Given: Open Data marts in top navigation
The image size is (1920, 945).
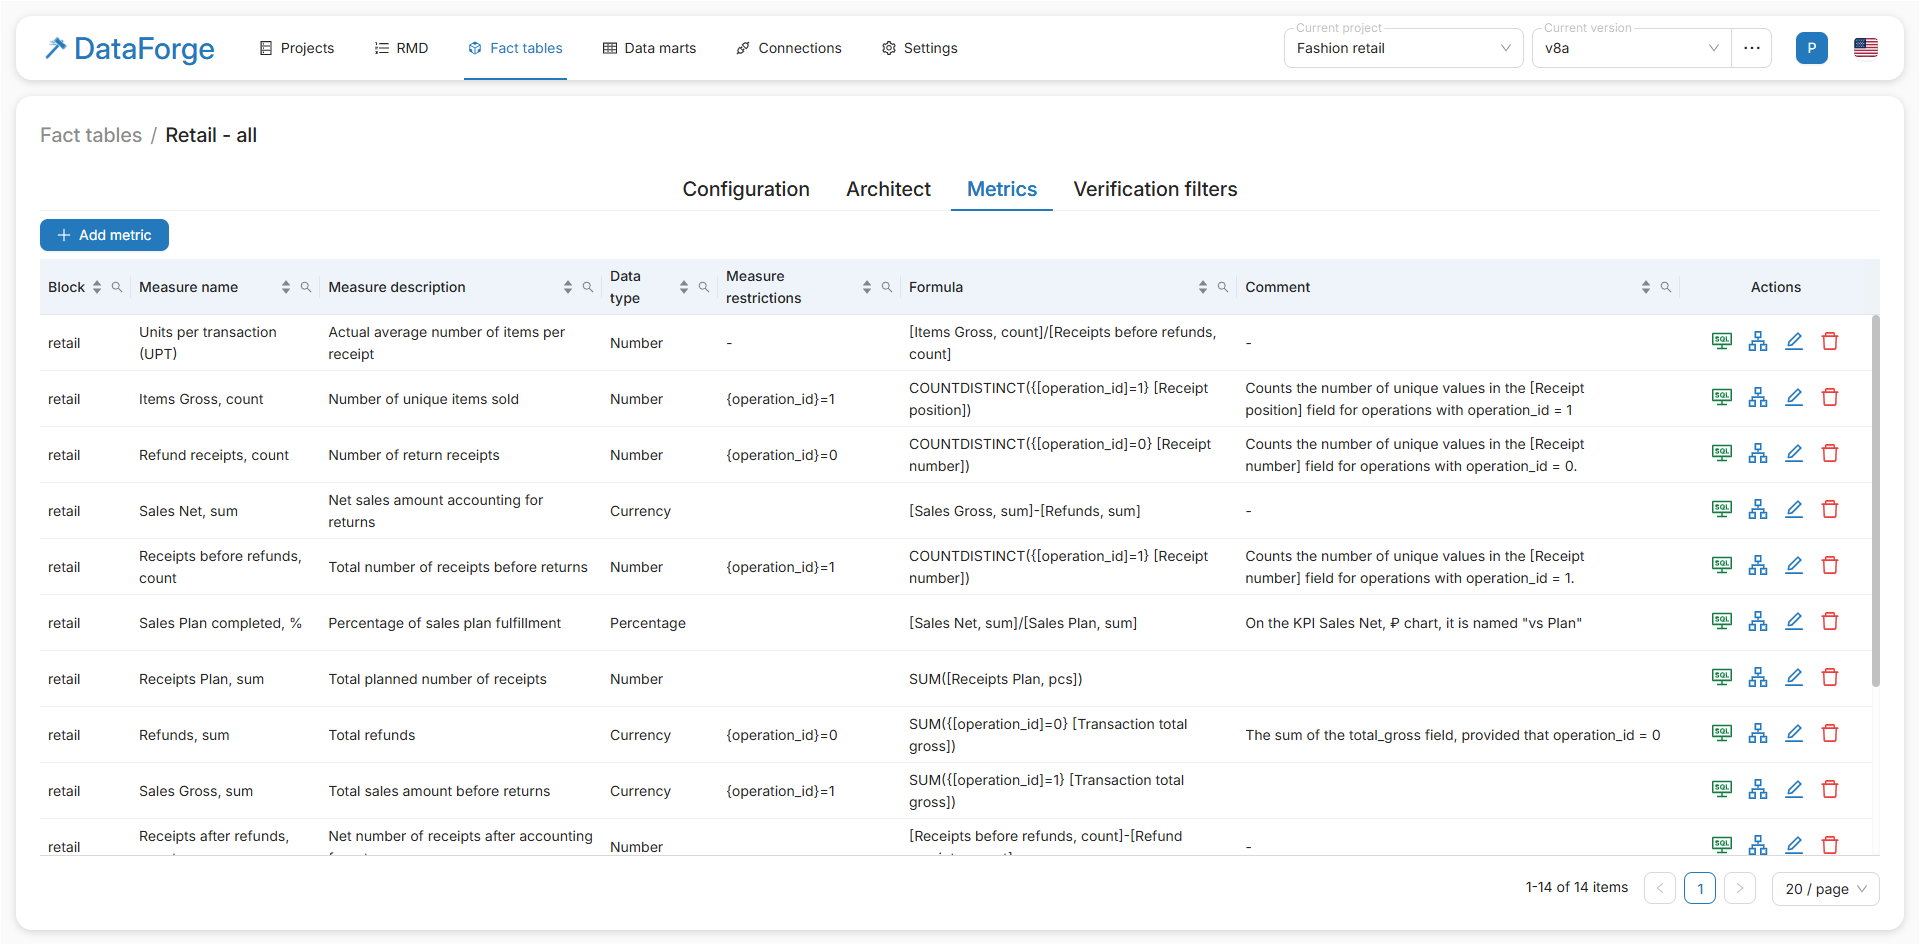Looking at the screenshot, I should (x=649, y=48).
